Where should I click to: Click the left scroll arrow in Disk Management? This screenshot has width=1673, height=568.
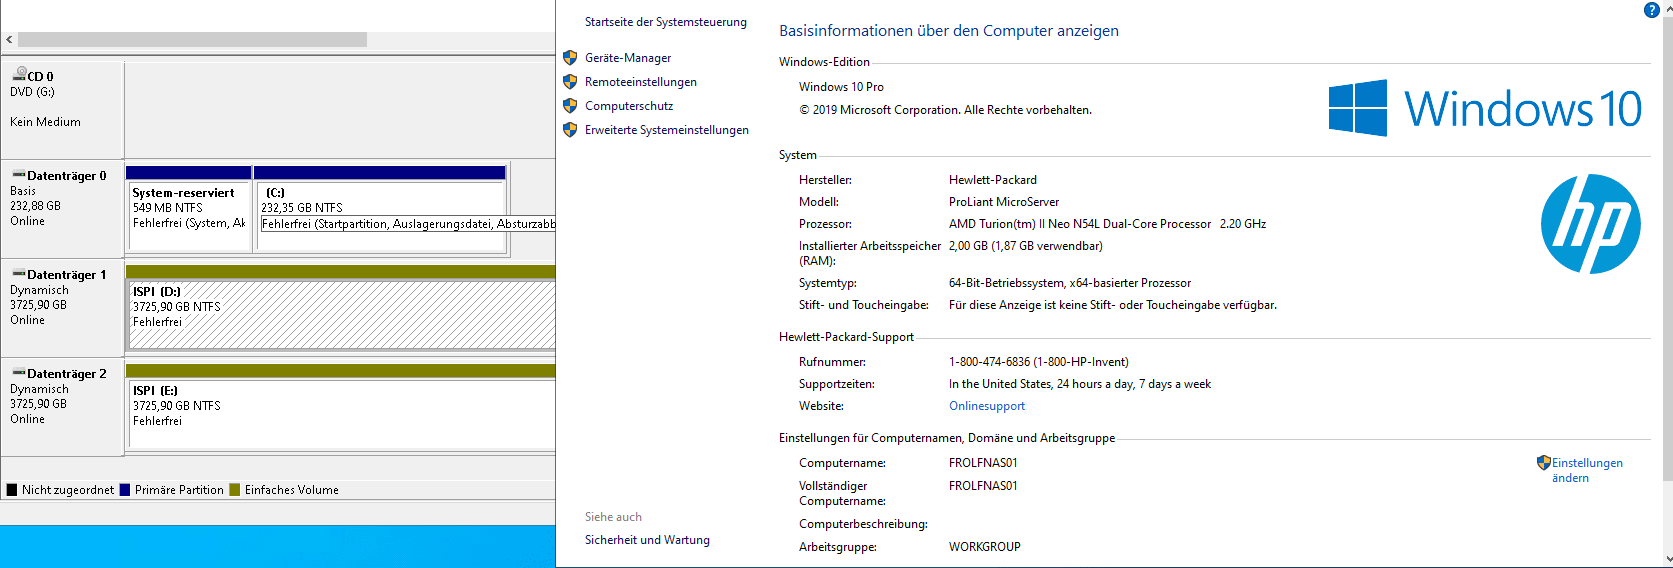click(9, 40)
